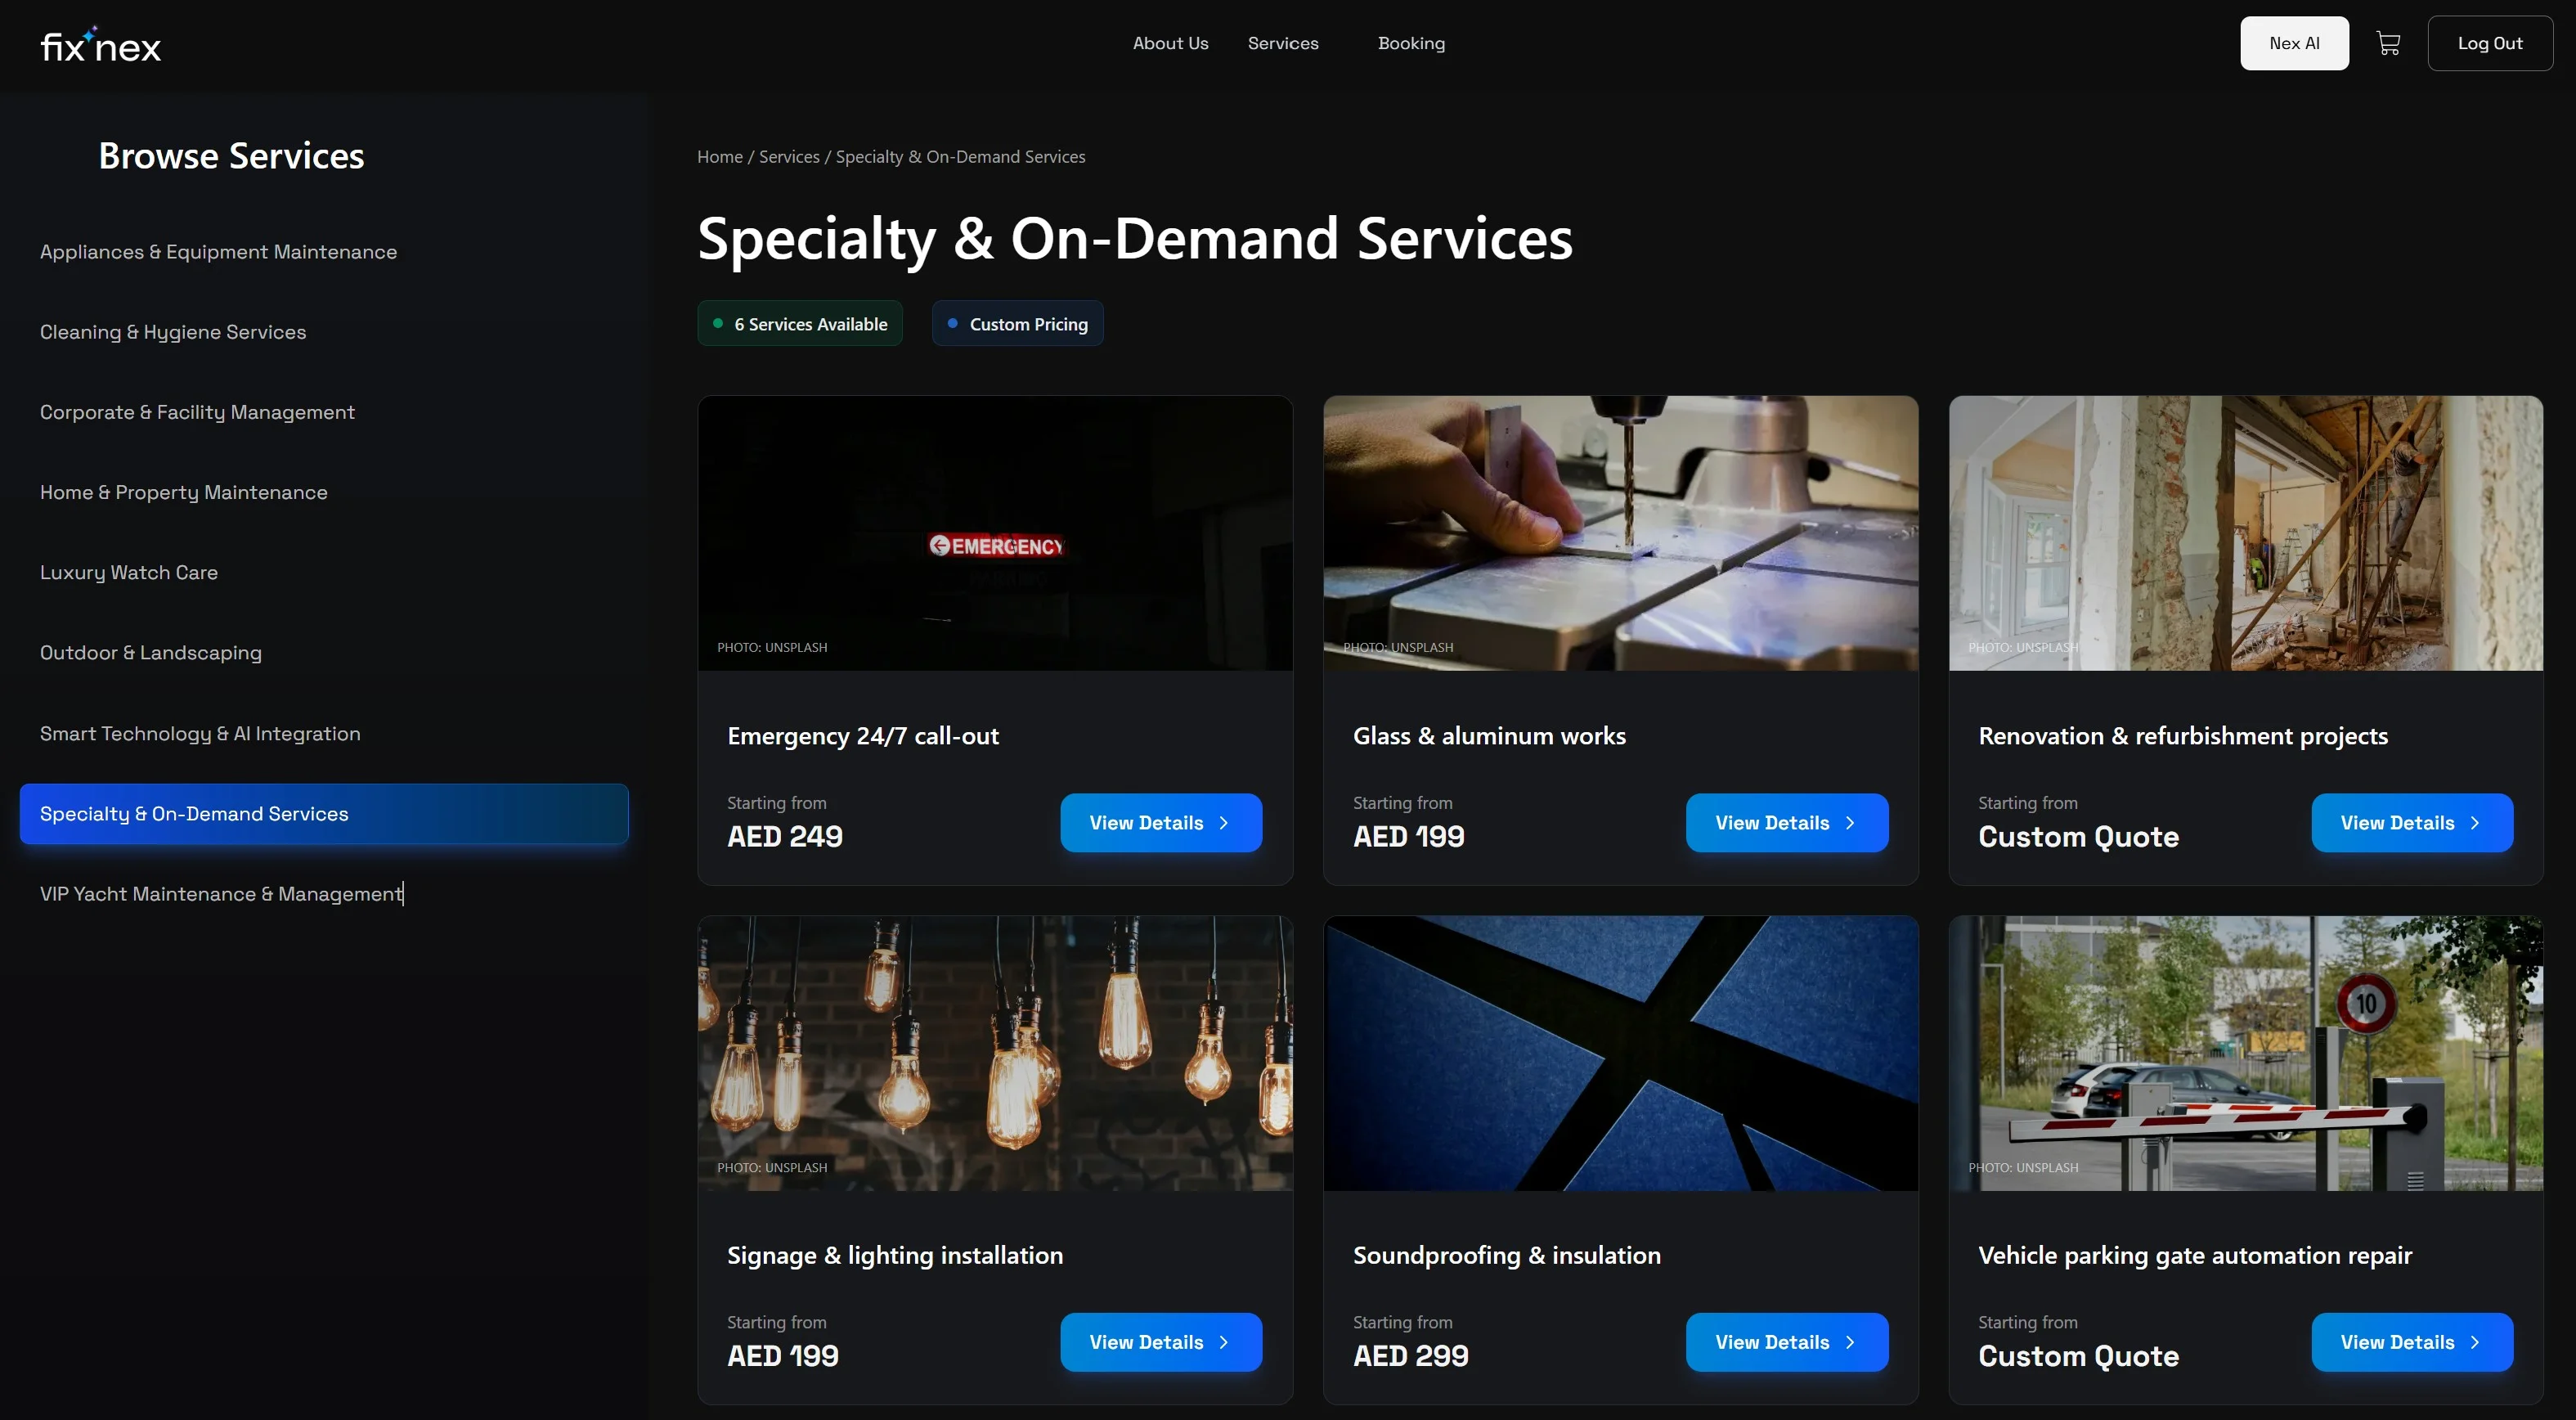The image size is (2576, 1420).
Task: Click chevron on Glass & aluminum View Details
Action: (x=1850, y=823)
